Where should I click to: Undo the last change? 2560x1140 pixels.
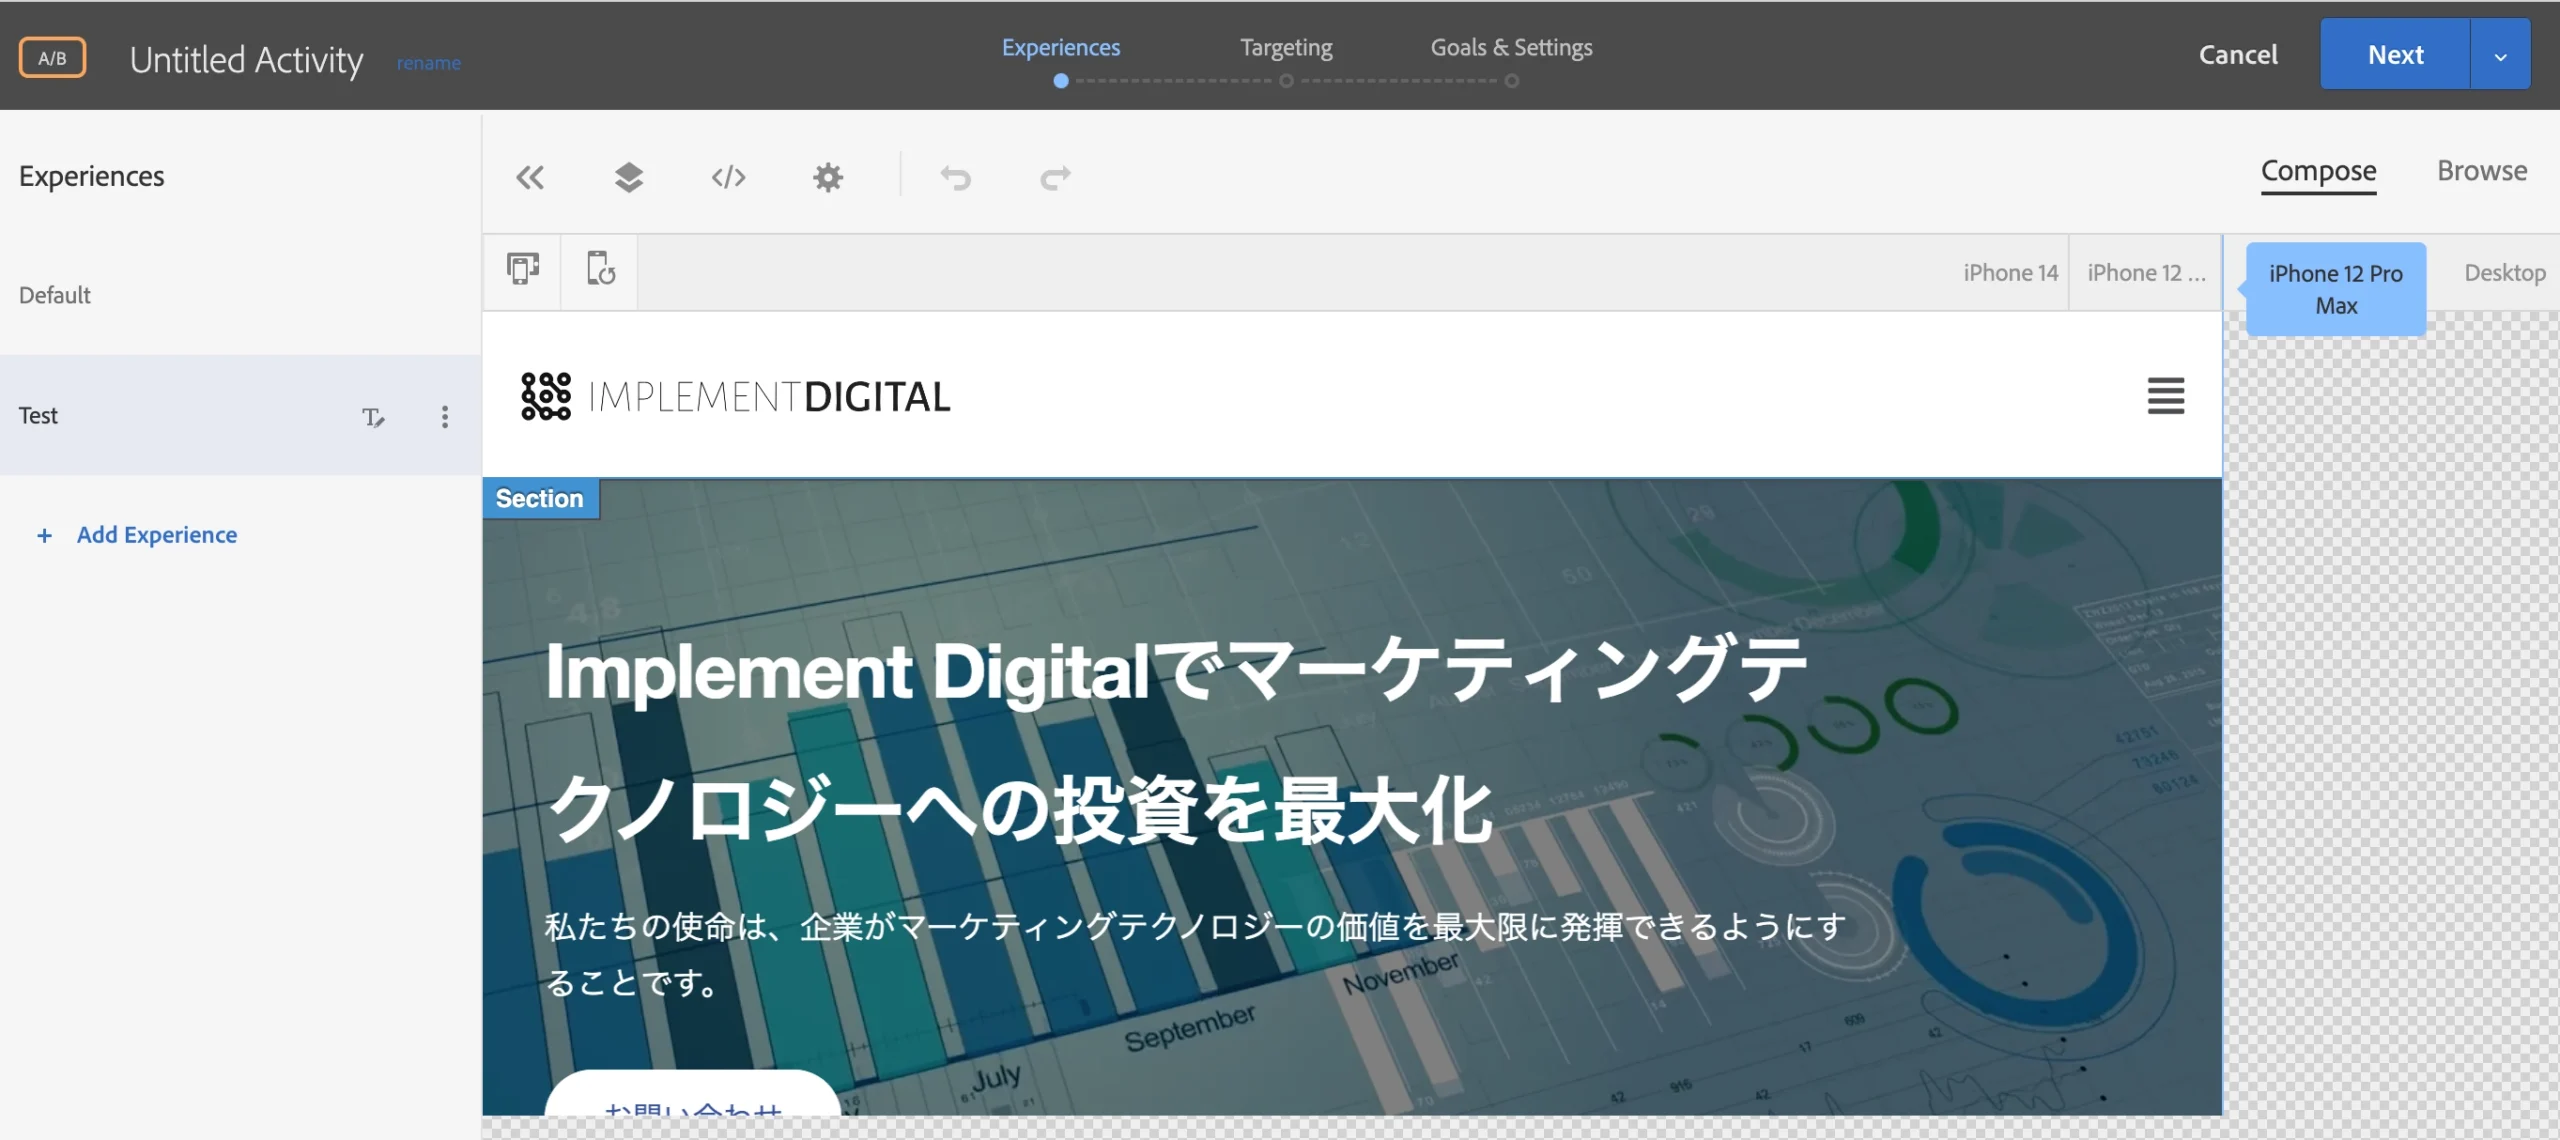pos(956,178)
